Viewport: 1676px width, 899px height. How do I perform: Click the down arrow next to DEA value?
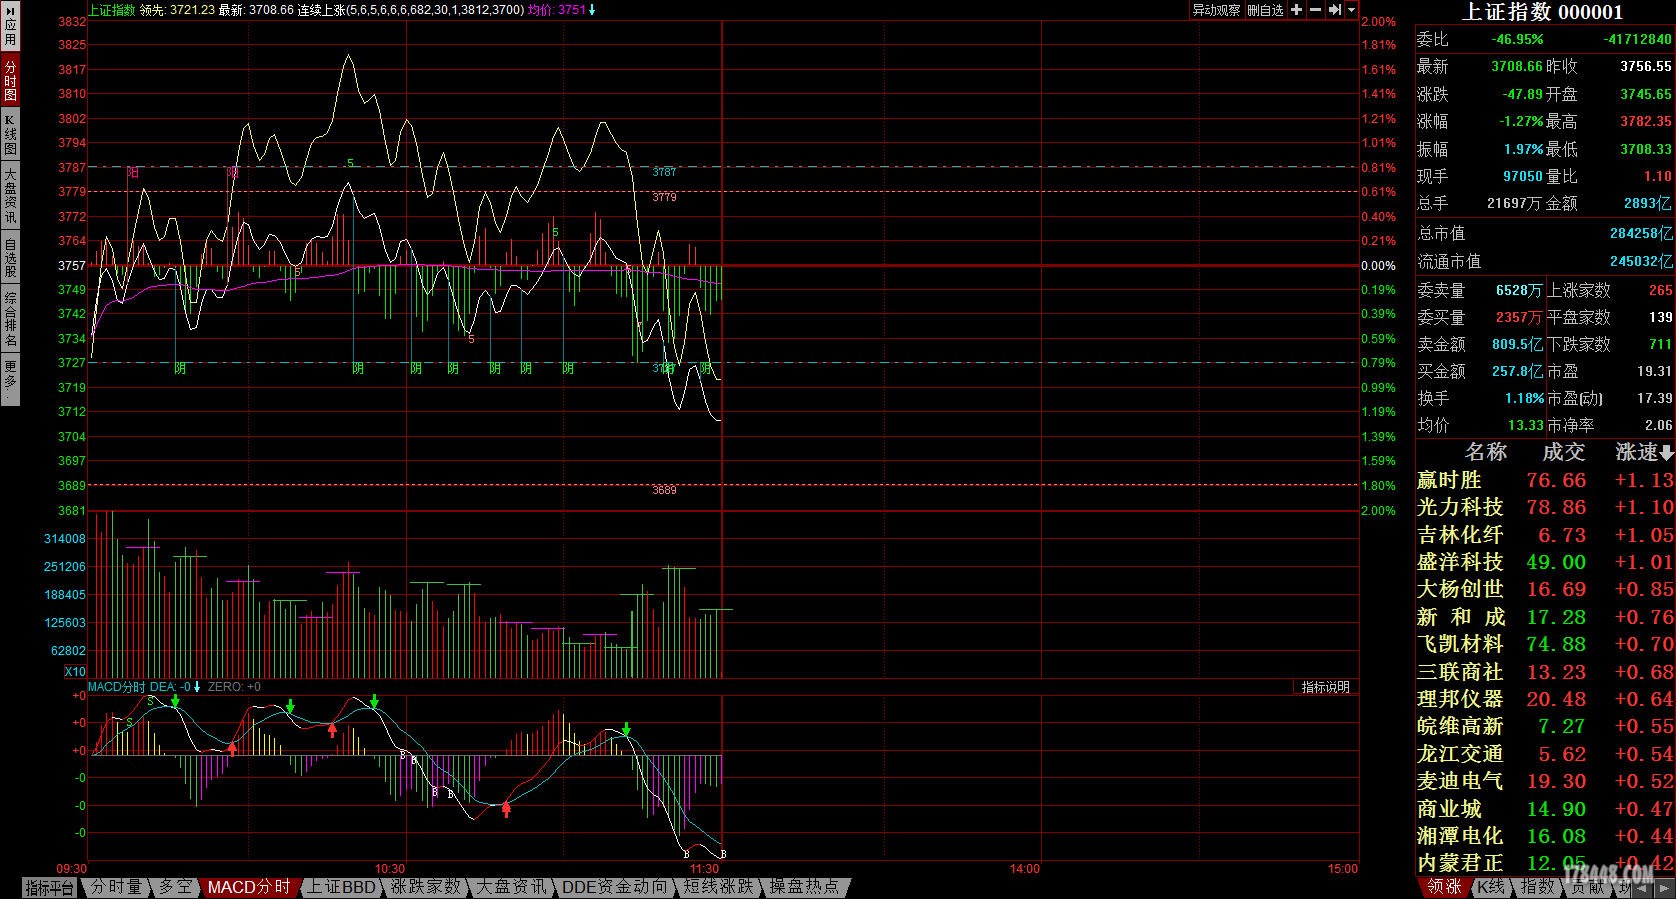coord(197,687)
